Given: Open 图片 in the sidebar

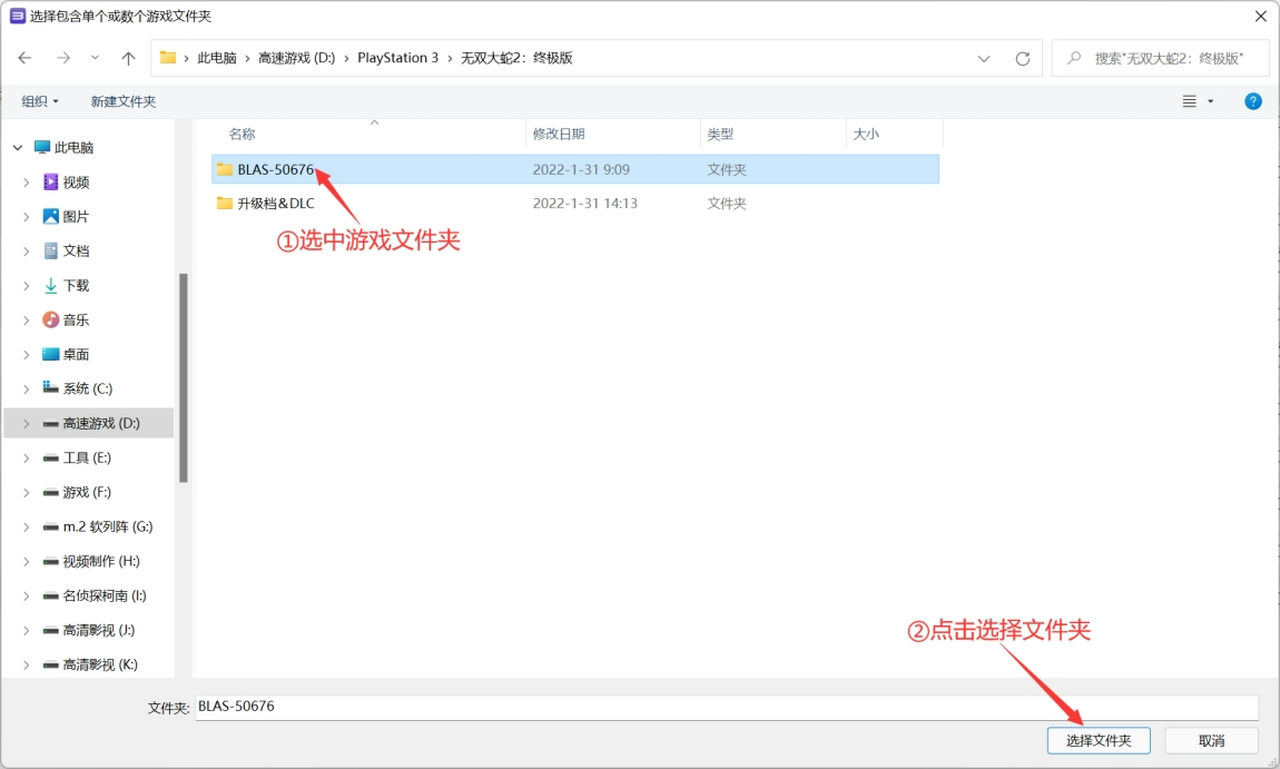Looking at the screenshot, I should pyautogui.click(x=76, y=216).
